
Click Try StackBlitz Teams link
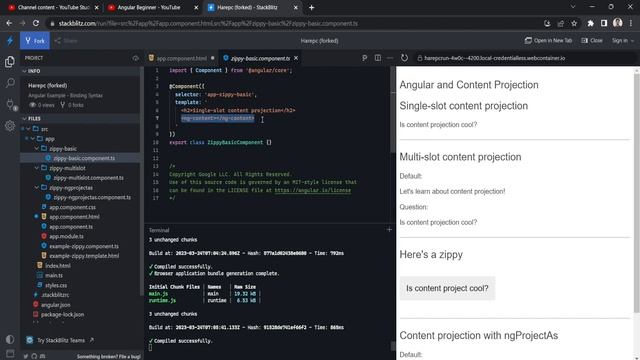click(60, 340)
